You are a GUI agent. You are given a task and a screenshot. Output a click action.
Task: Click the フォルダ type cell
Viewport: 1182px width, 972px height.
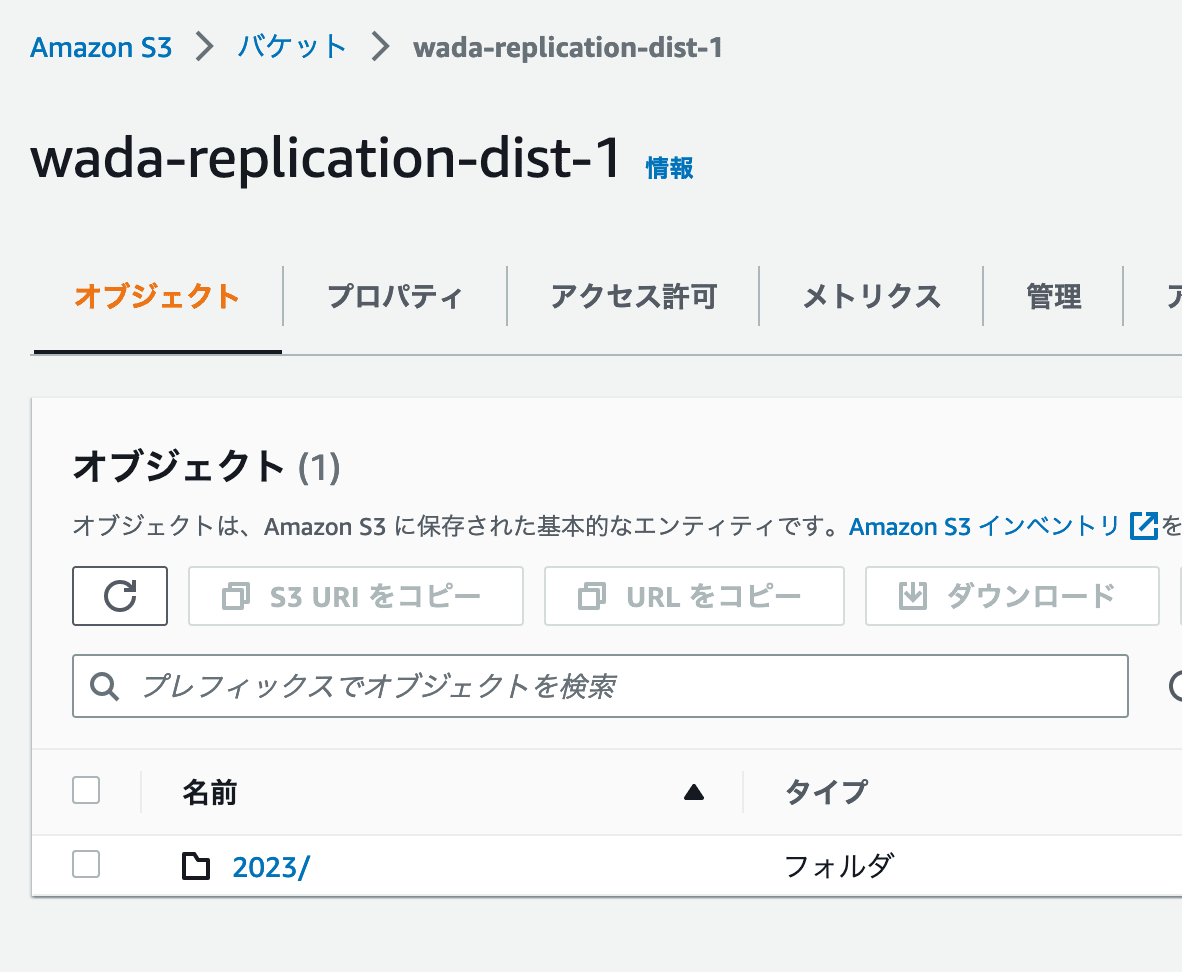[x=839, y=866]
